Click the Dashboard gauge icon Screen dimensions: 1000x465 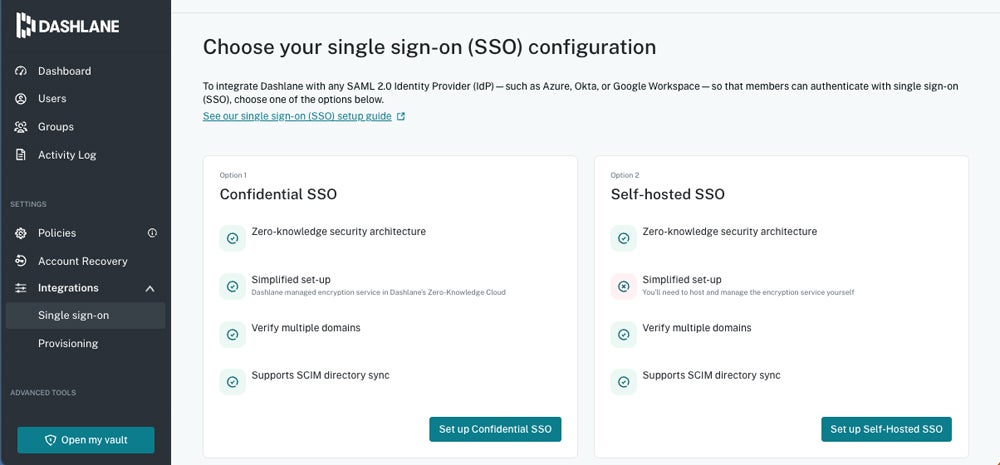point(20,71)
